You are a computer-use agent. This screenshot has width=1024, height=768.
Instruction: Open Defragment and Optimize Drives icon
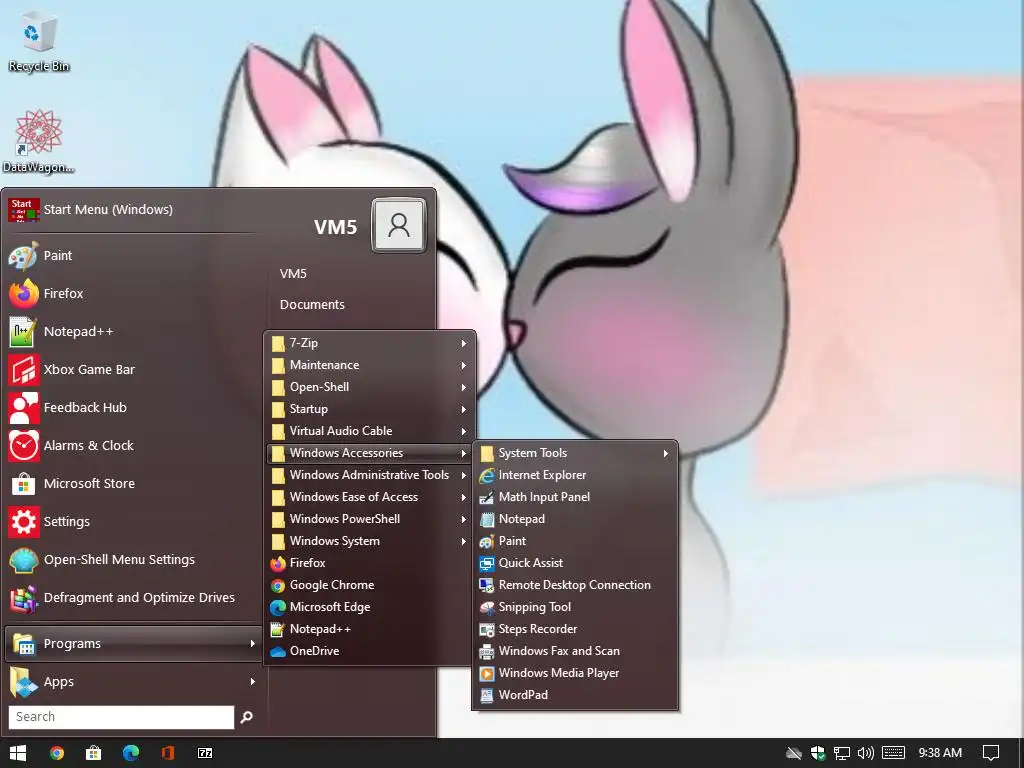click(24, 598)
